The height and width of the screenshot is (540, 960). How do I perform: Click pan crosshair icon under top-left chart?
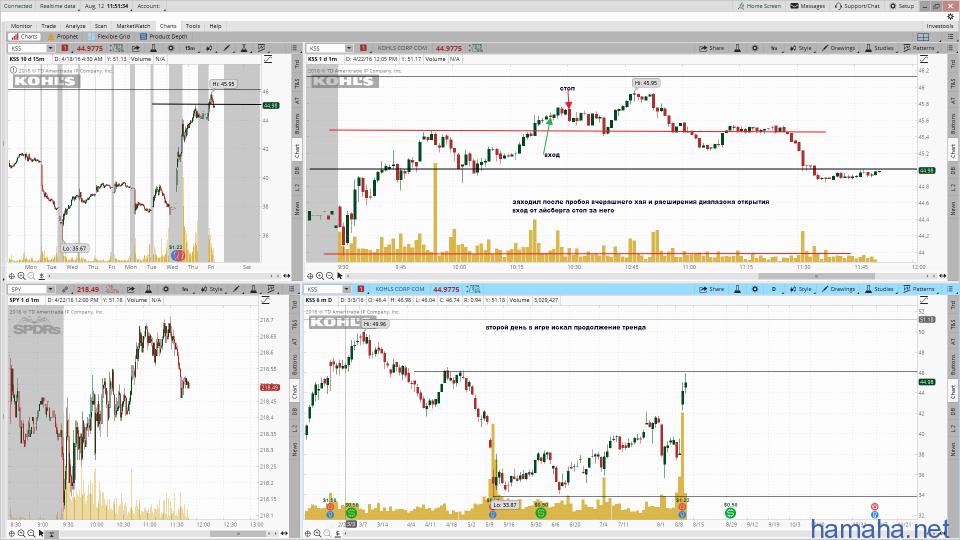tap(11, 276)
